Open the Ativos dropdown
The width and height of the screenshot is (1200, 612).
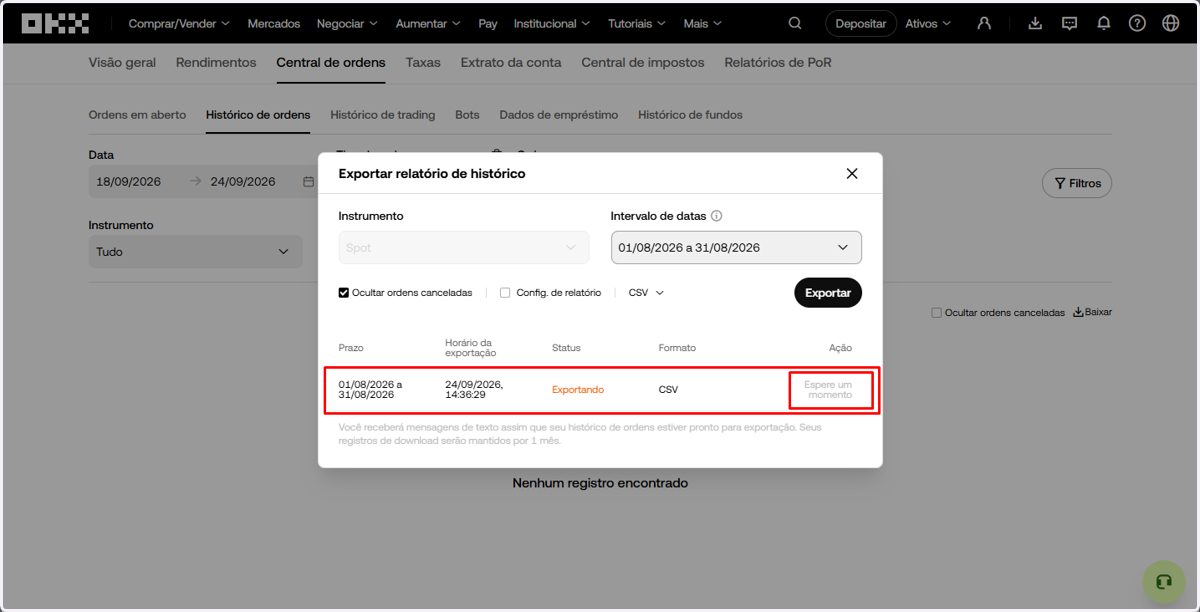(928, 23)
